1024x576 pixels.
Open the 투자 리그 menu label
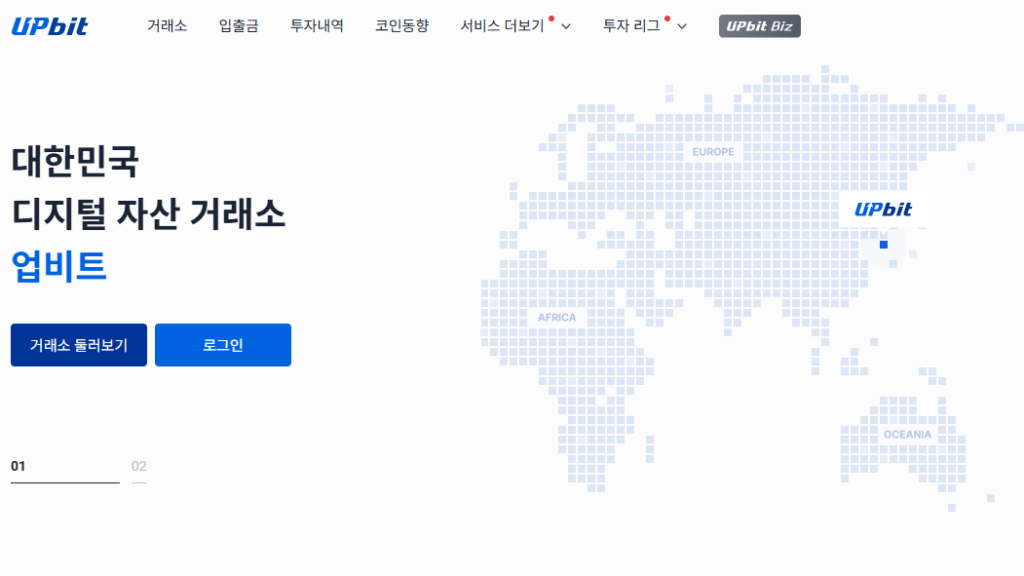(631, 26)
